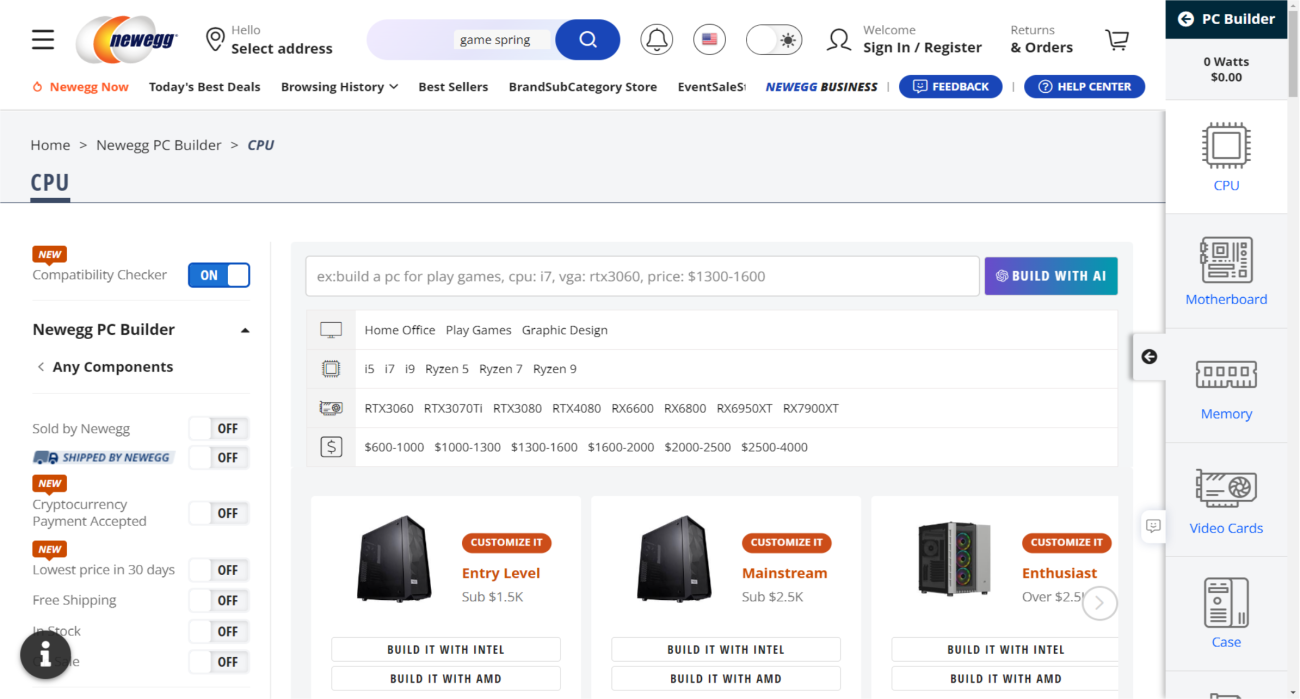Click the CPU chip row icon
The height and width of the screenshot is (699, 1300).
coord(331,369)
